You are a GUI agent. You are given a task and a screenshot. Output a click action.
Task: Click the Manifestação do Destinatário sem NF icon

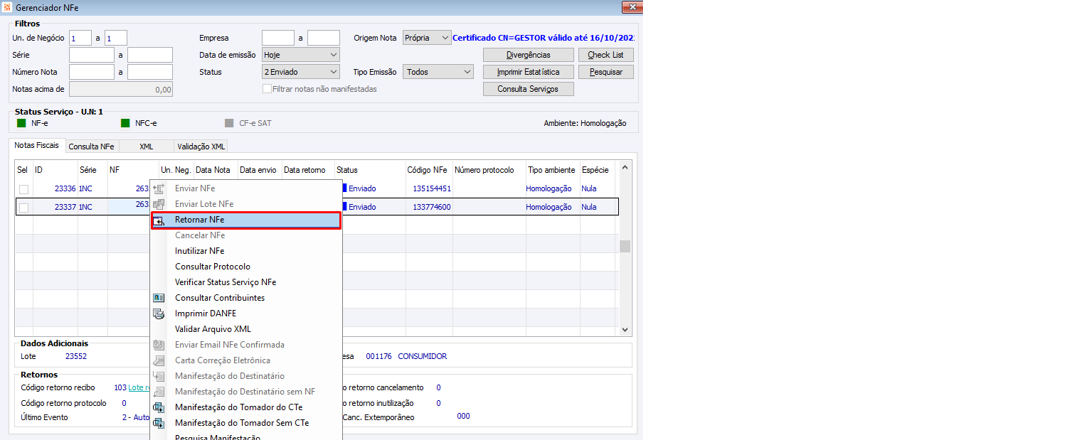pos(159,391)
